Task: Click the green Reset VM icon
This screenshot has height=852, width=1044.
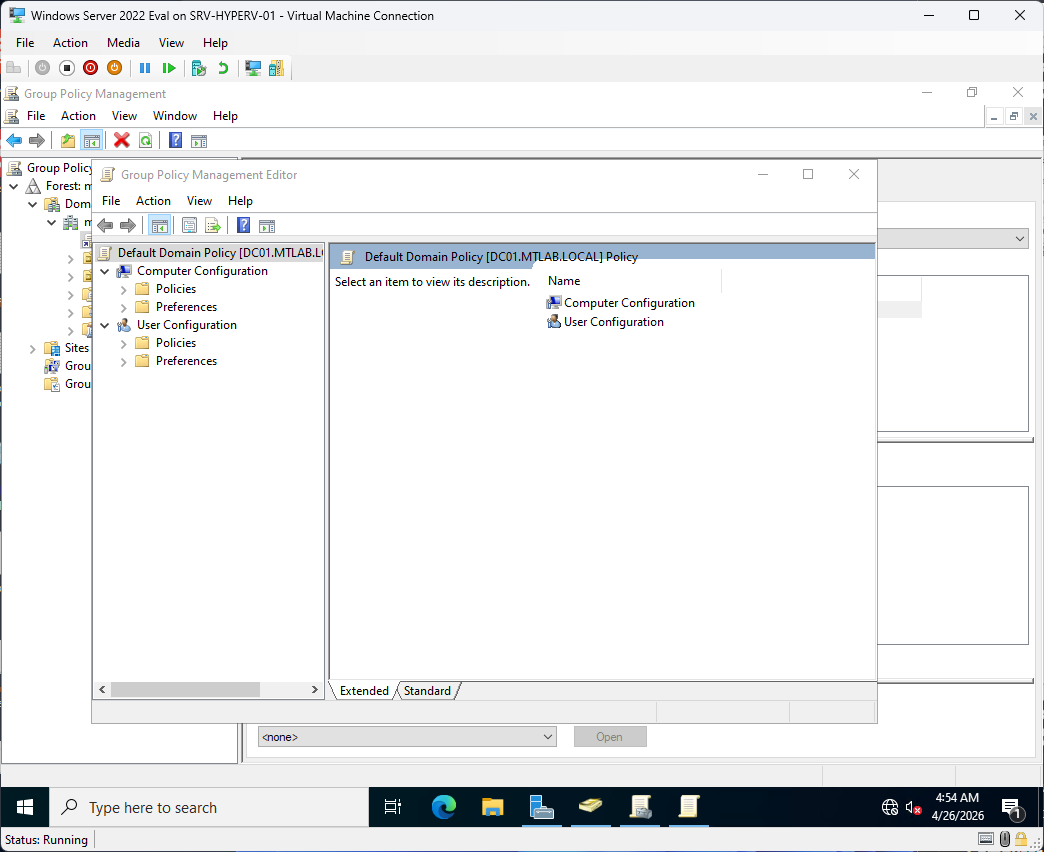Action: click(x=169, y=68)
